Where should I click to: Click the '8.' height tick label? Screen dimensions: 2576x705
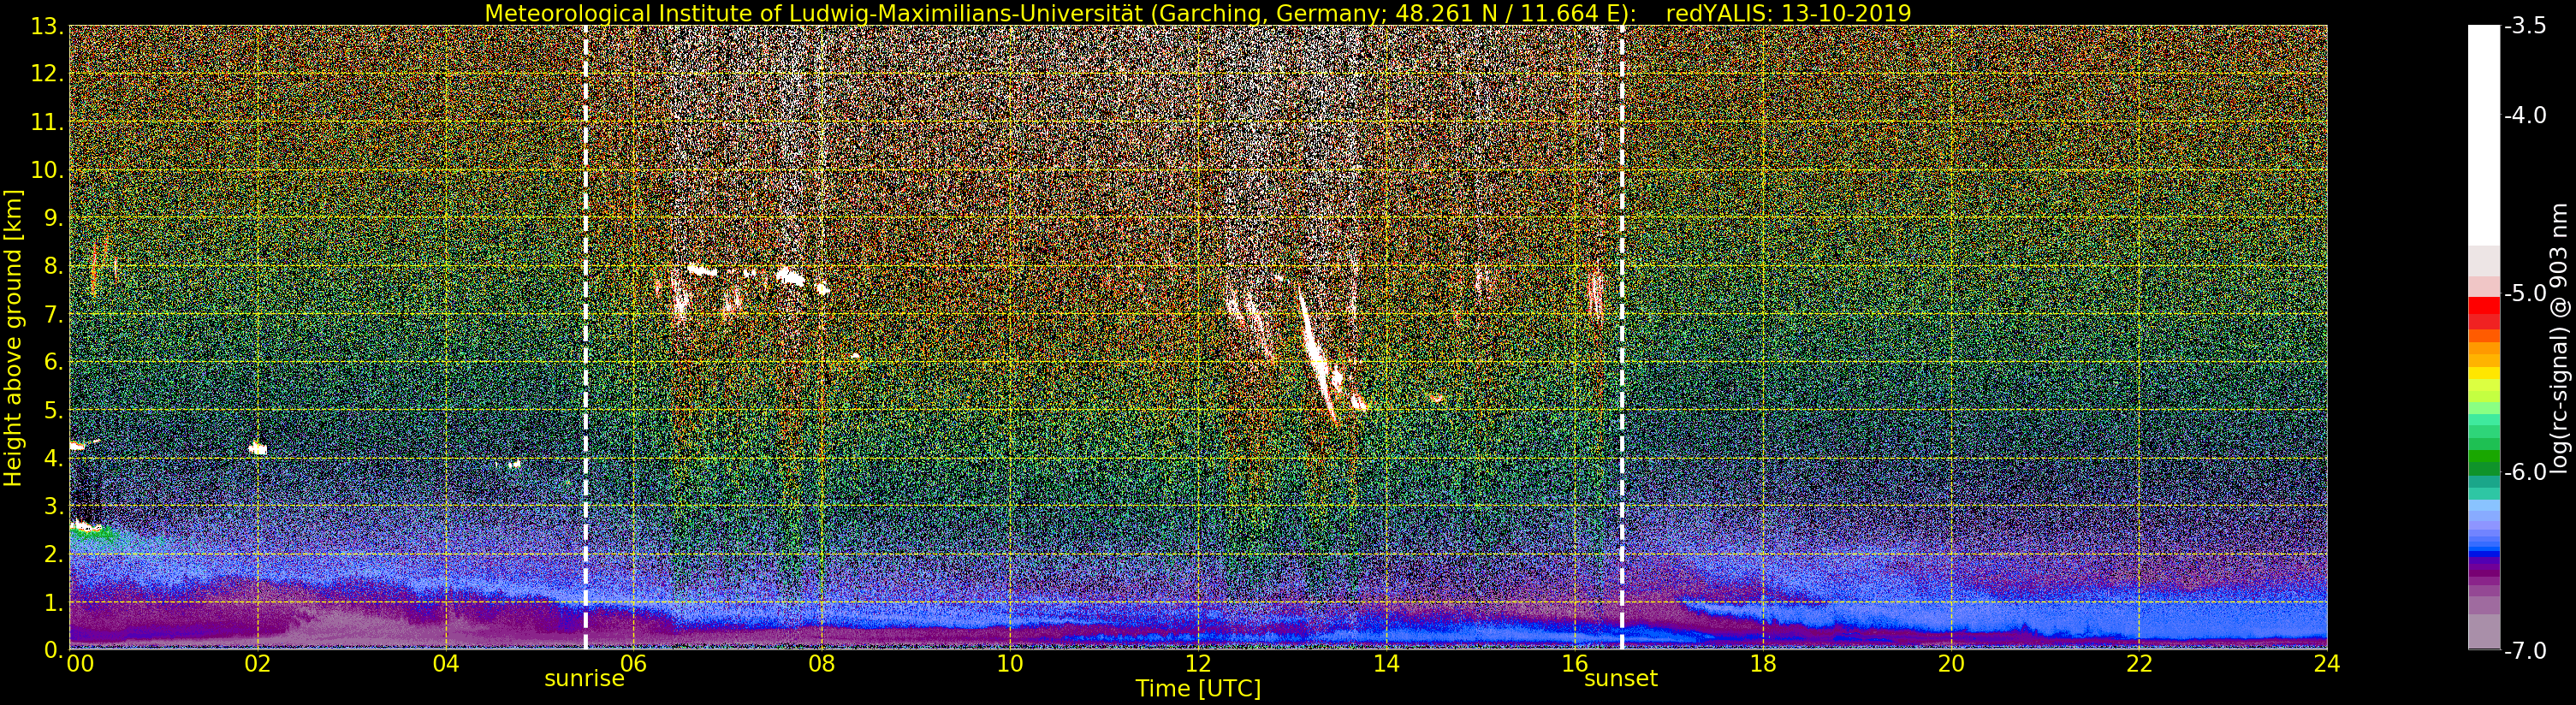54,266
